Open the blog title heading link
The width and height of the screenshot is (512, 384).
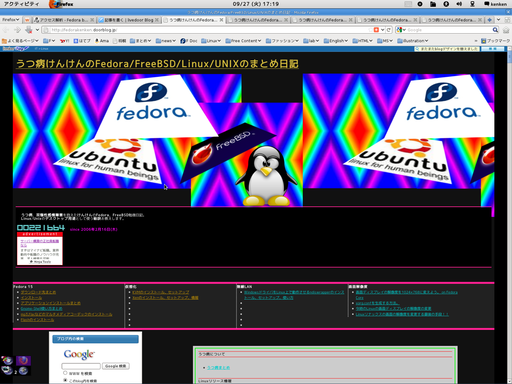pos(157,64)
